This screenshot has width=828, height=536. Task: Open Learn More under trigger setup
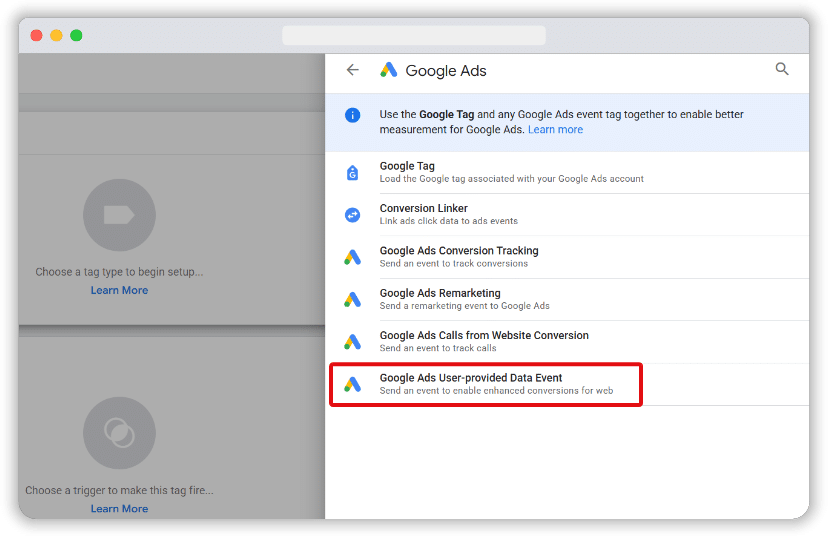[x=119, y=509]
